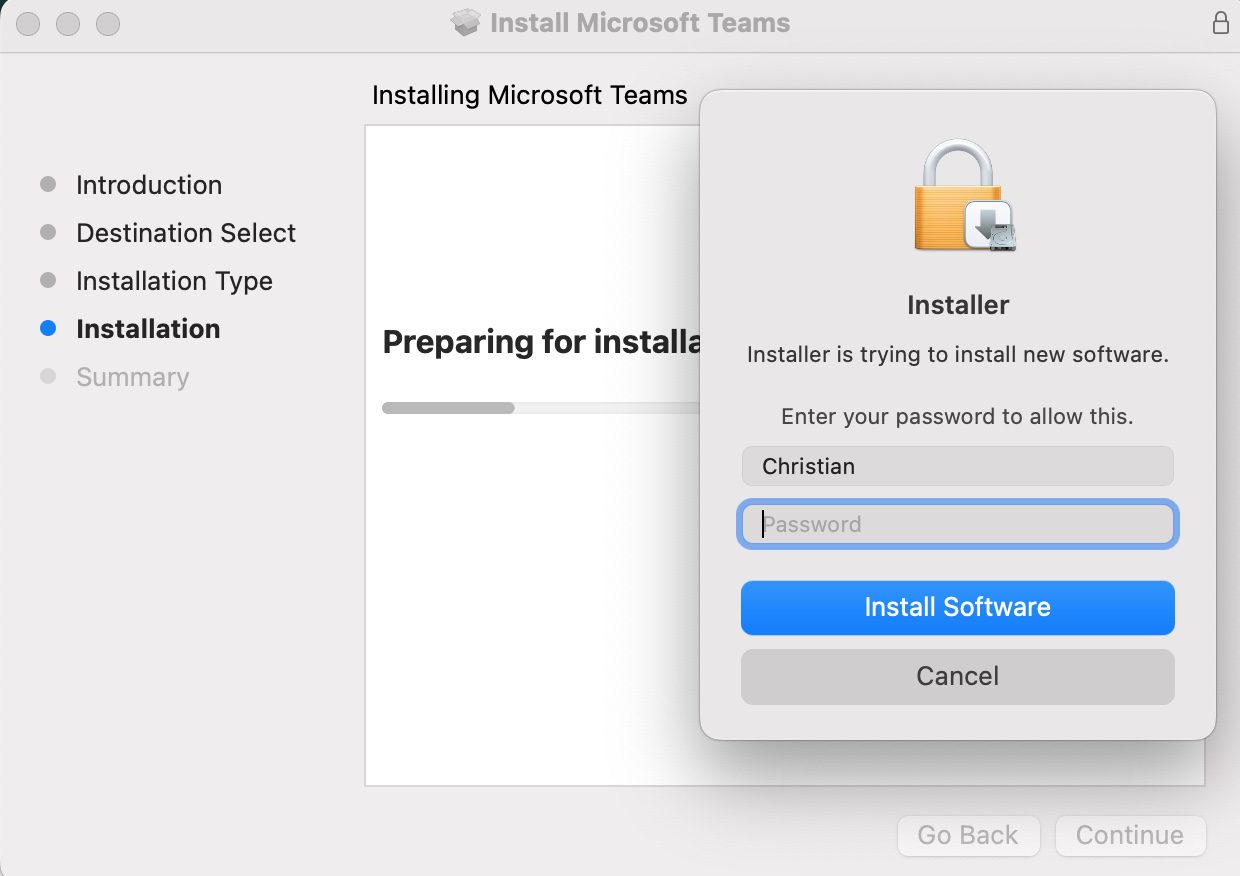Select the Installation step
Viewport: 1240px width, 876px height.
click(x=148, y=329)
